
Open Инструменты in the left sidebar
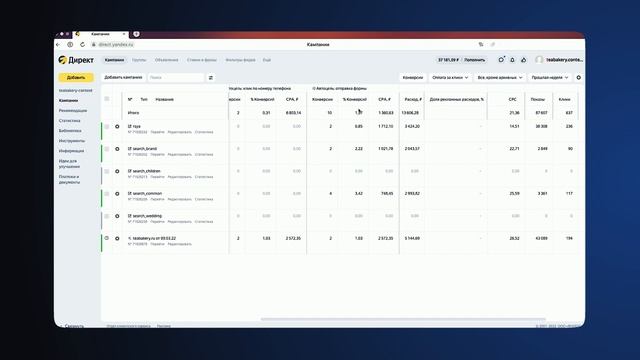click(x=72, y=141)
